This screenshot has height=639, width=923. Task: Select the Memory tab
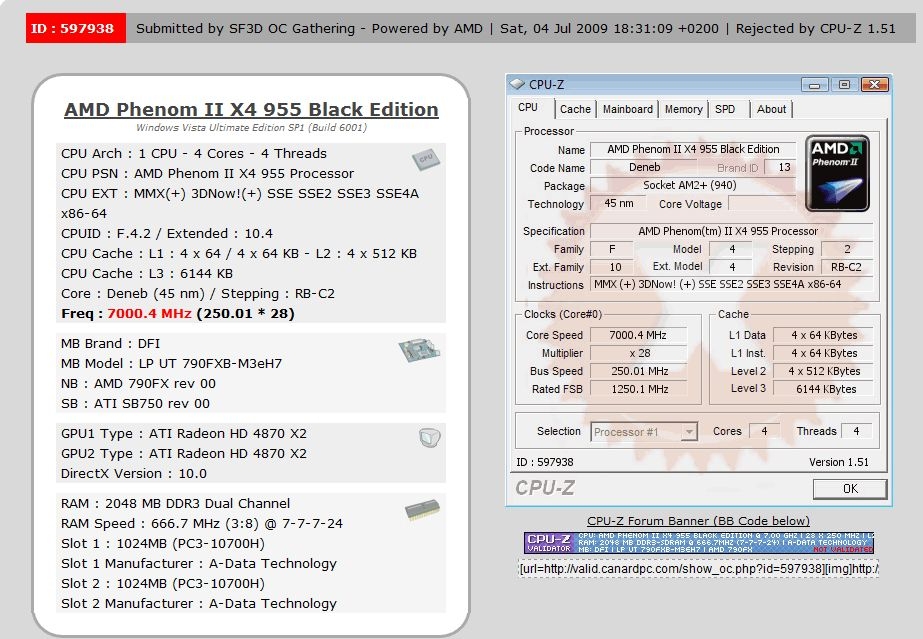tap(684, 109)
